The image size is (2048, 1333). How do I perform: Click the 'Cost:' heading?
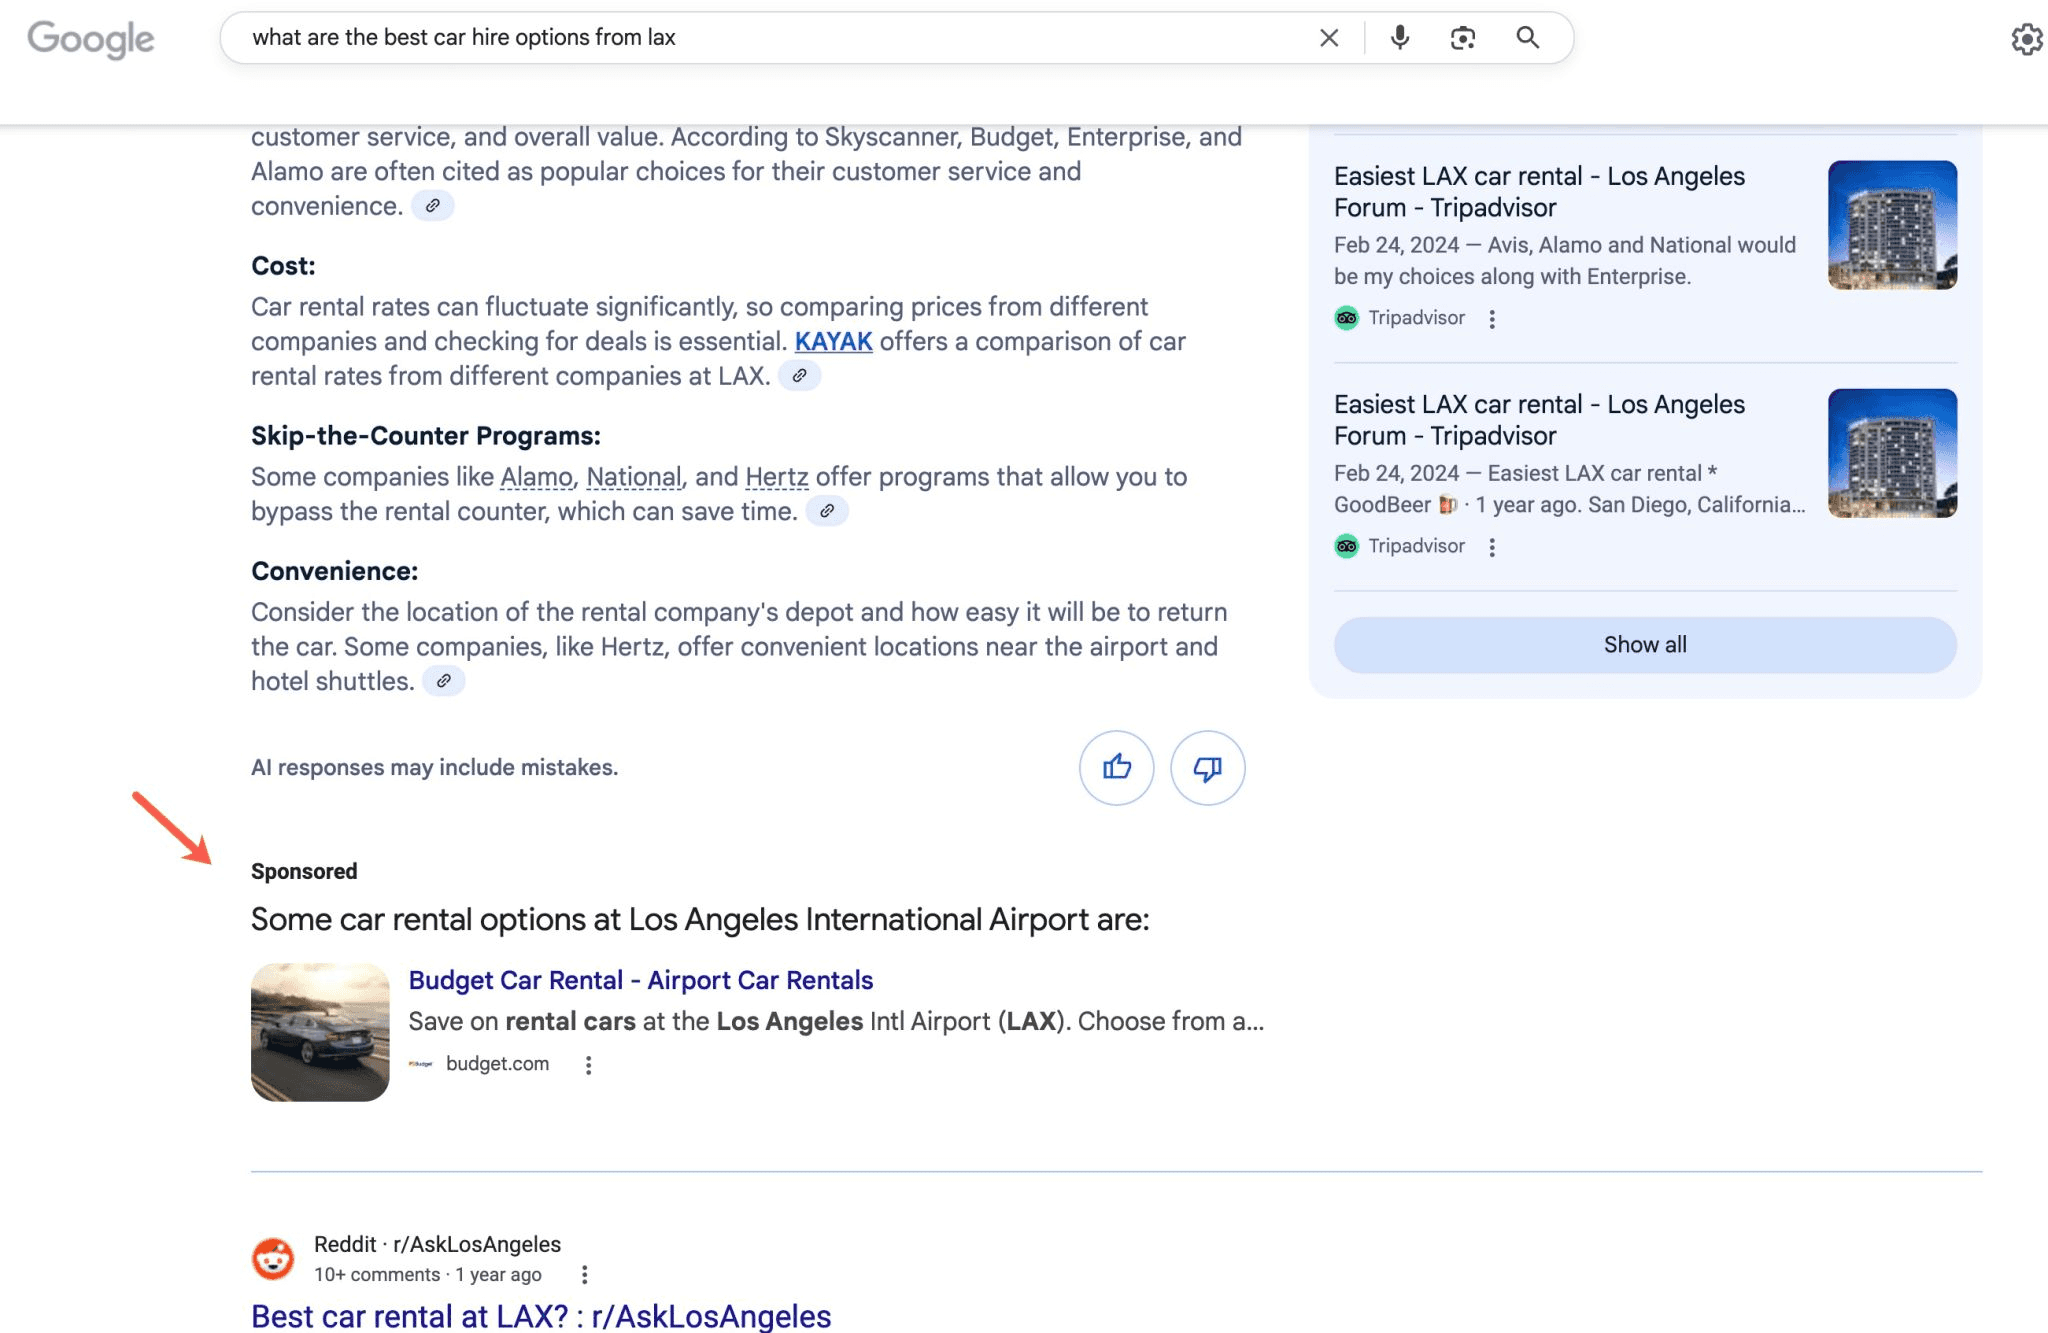(283, 266)
